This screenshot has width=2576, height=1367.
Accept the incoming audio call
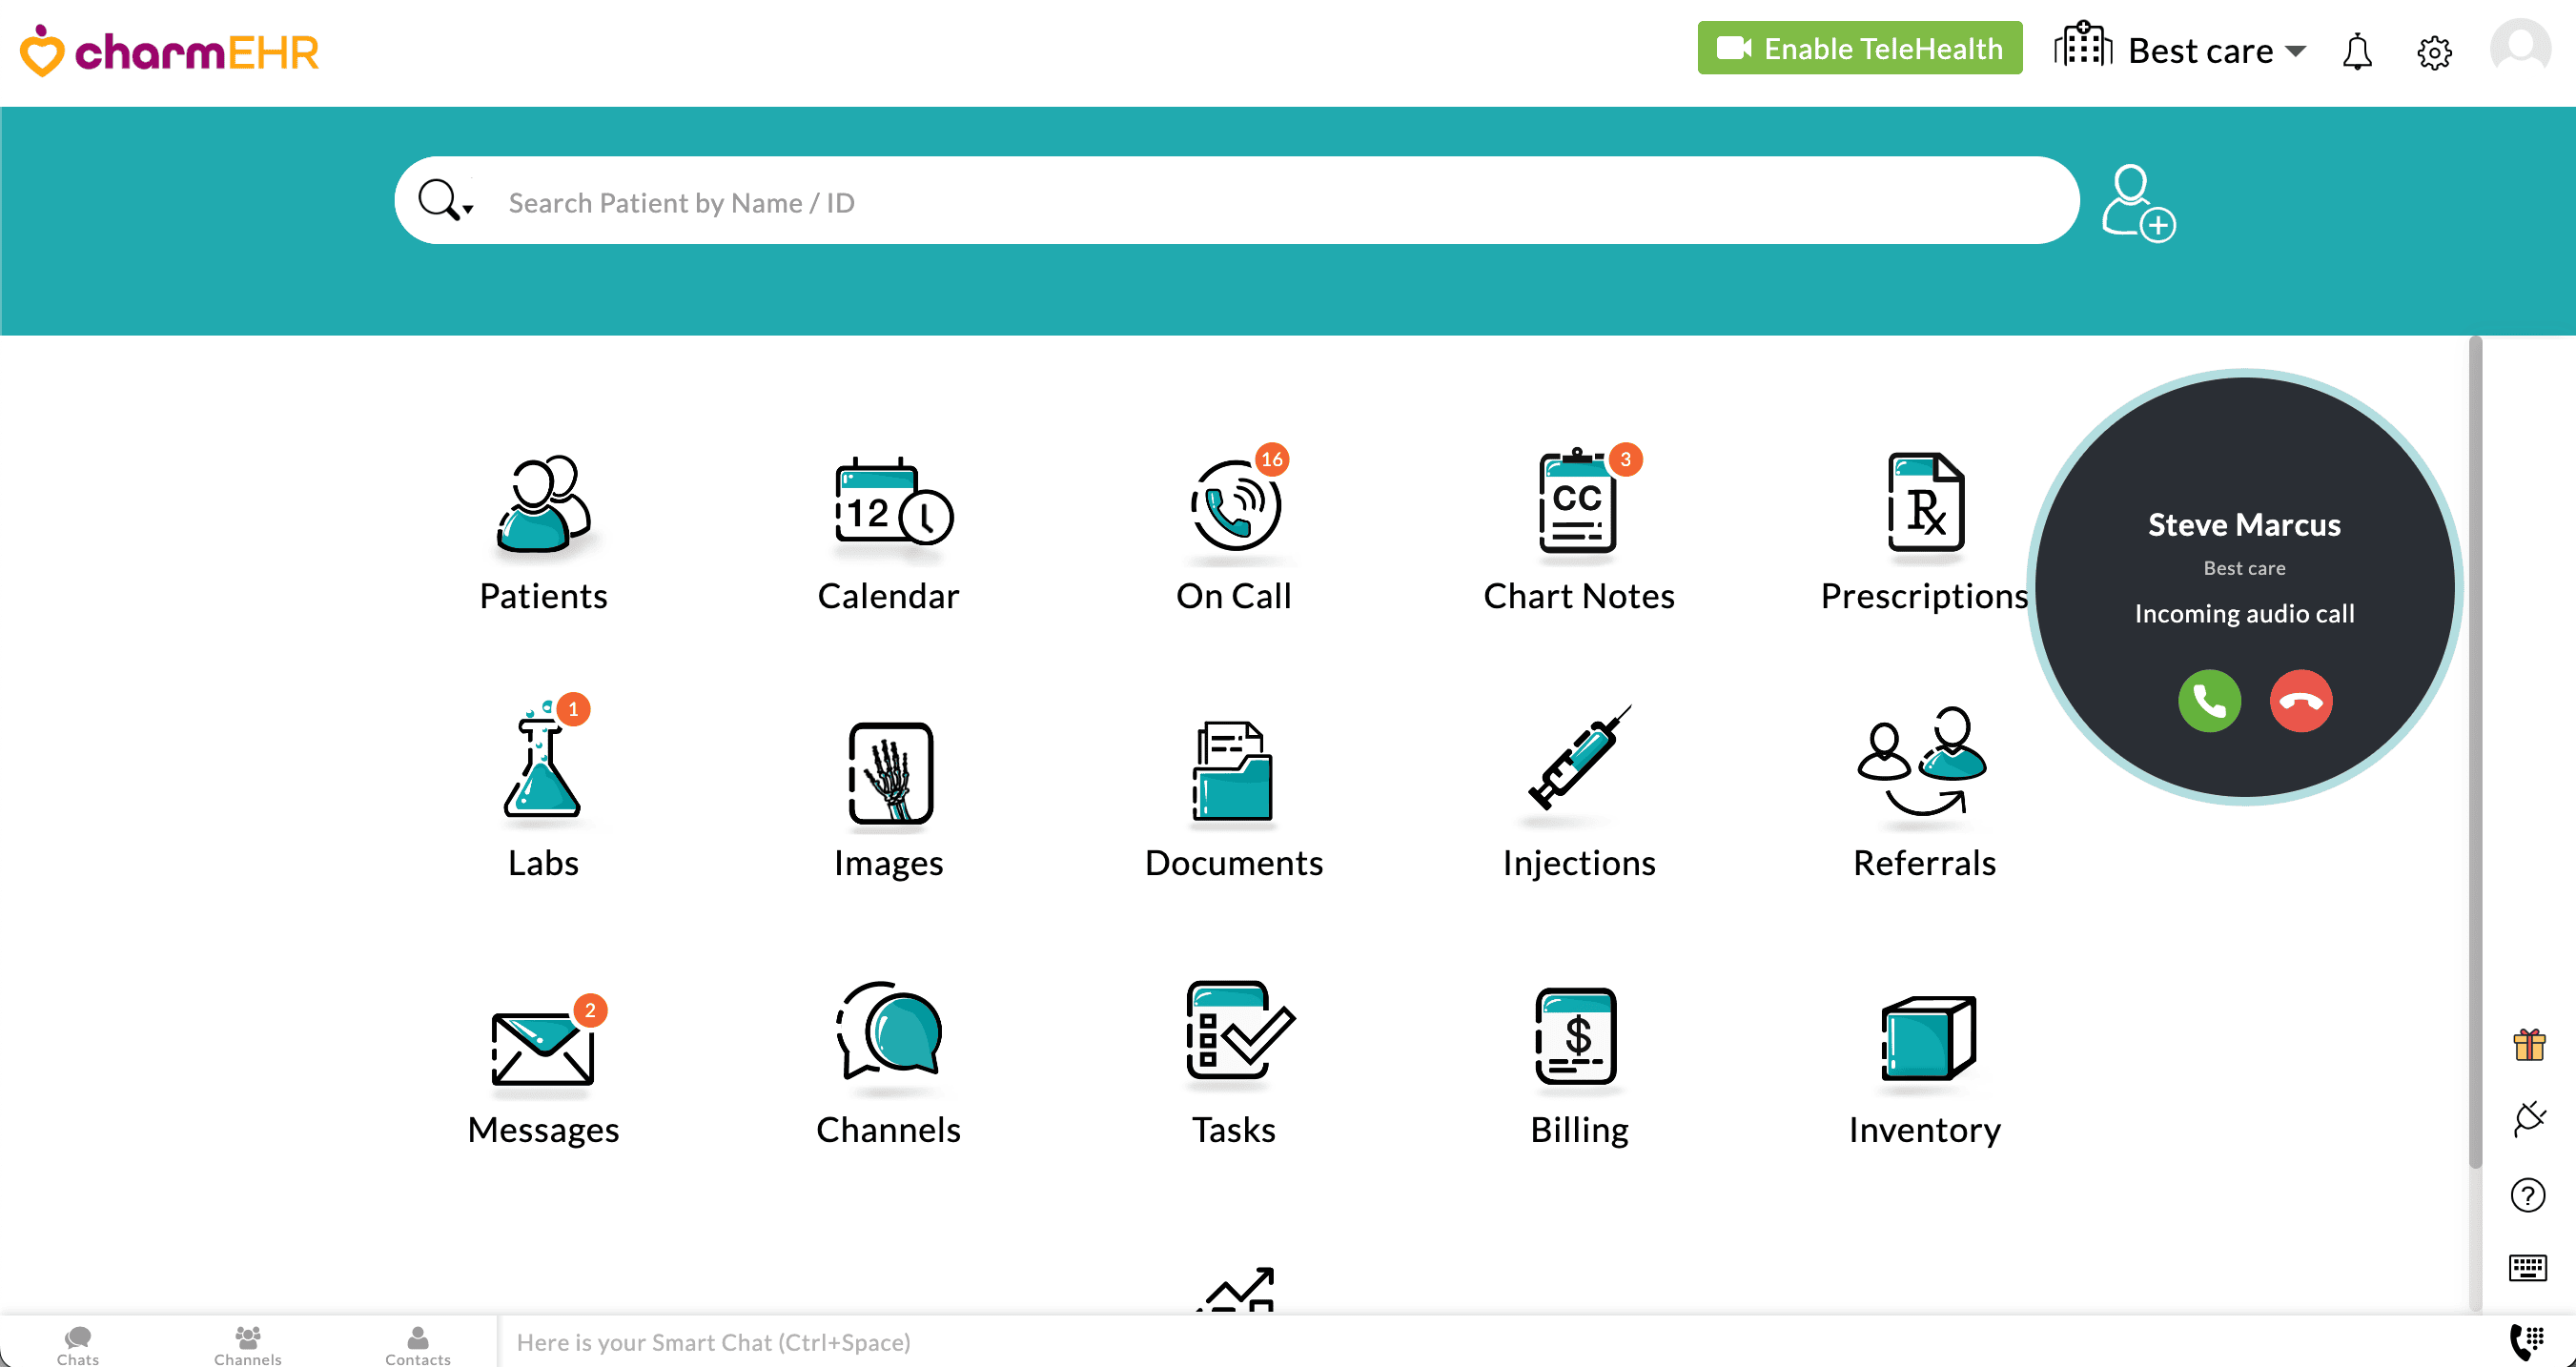pos(2209,701)
